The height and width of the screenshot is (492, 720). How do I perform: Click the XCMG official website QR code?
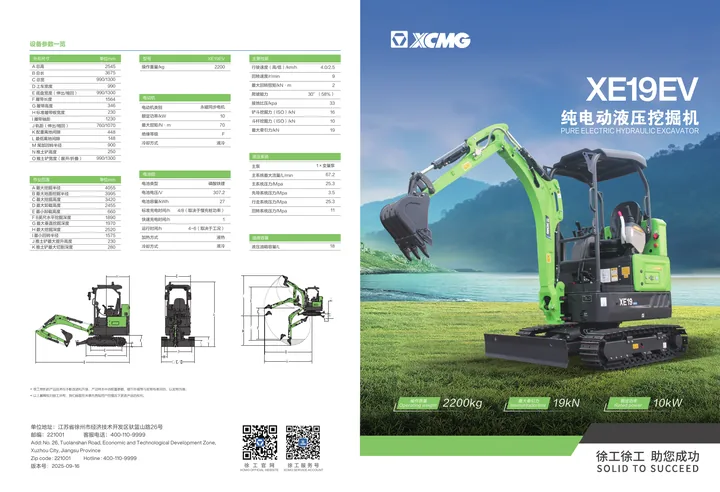pyautogui.click(x=260, y=442)
